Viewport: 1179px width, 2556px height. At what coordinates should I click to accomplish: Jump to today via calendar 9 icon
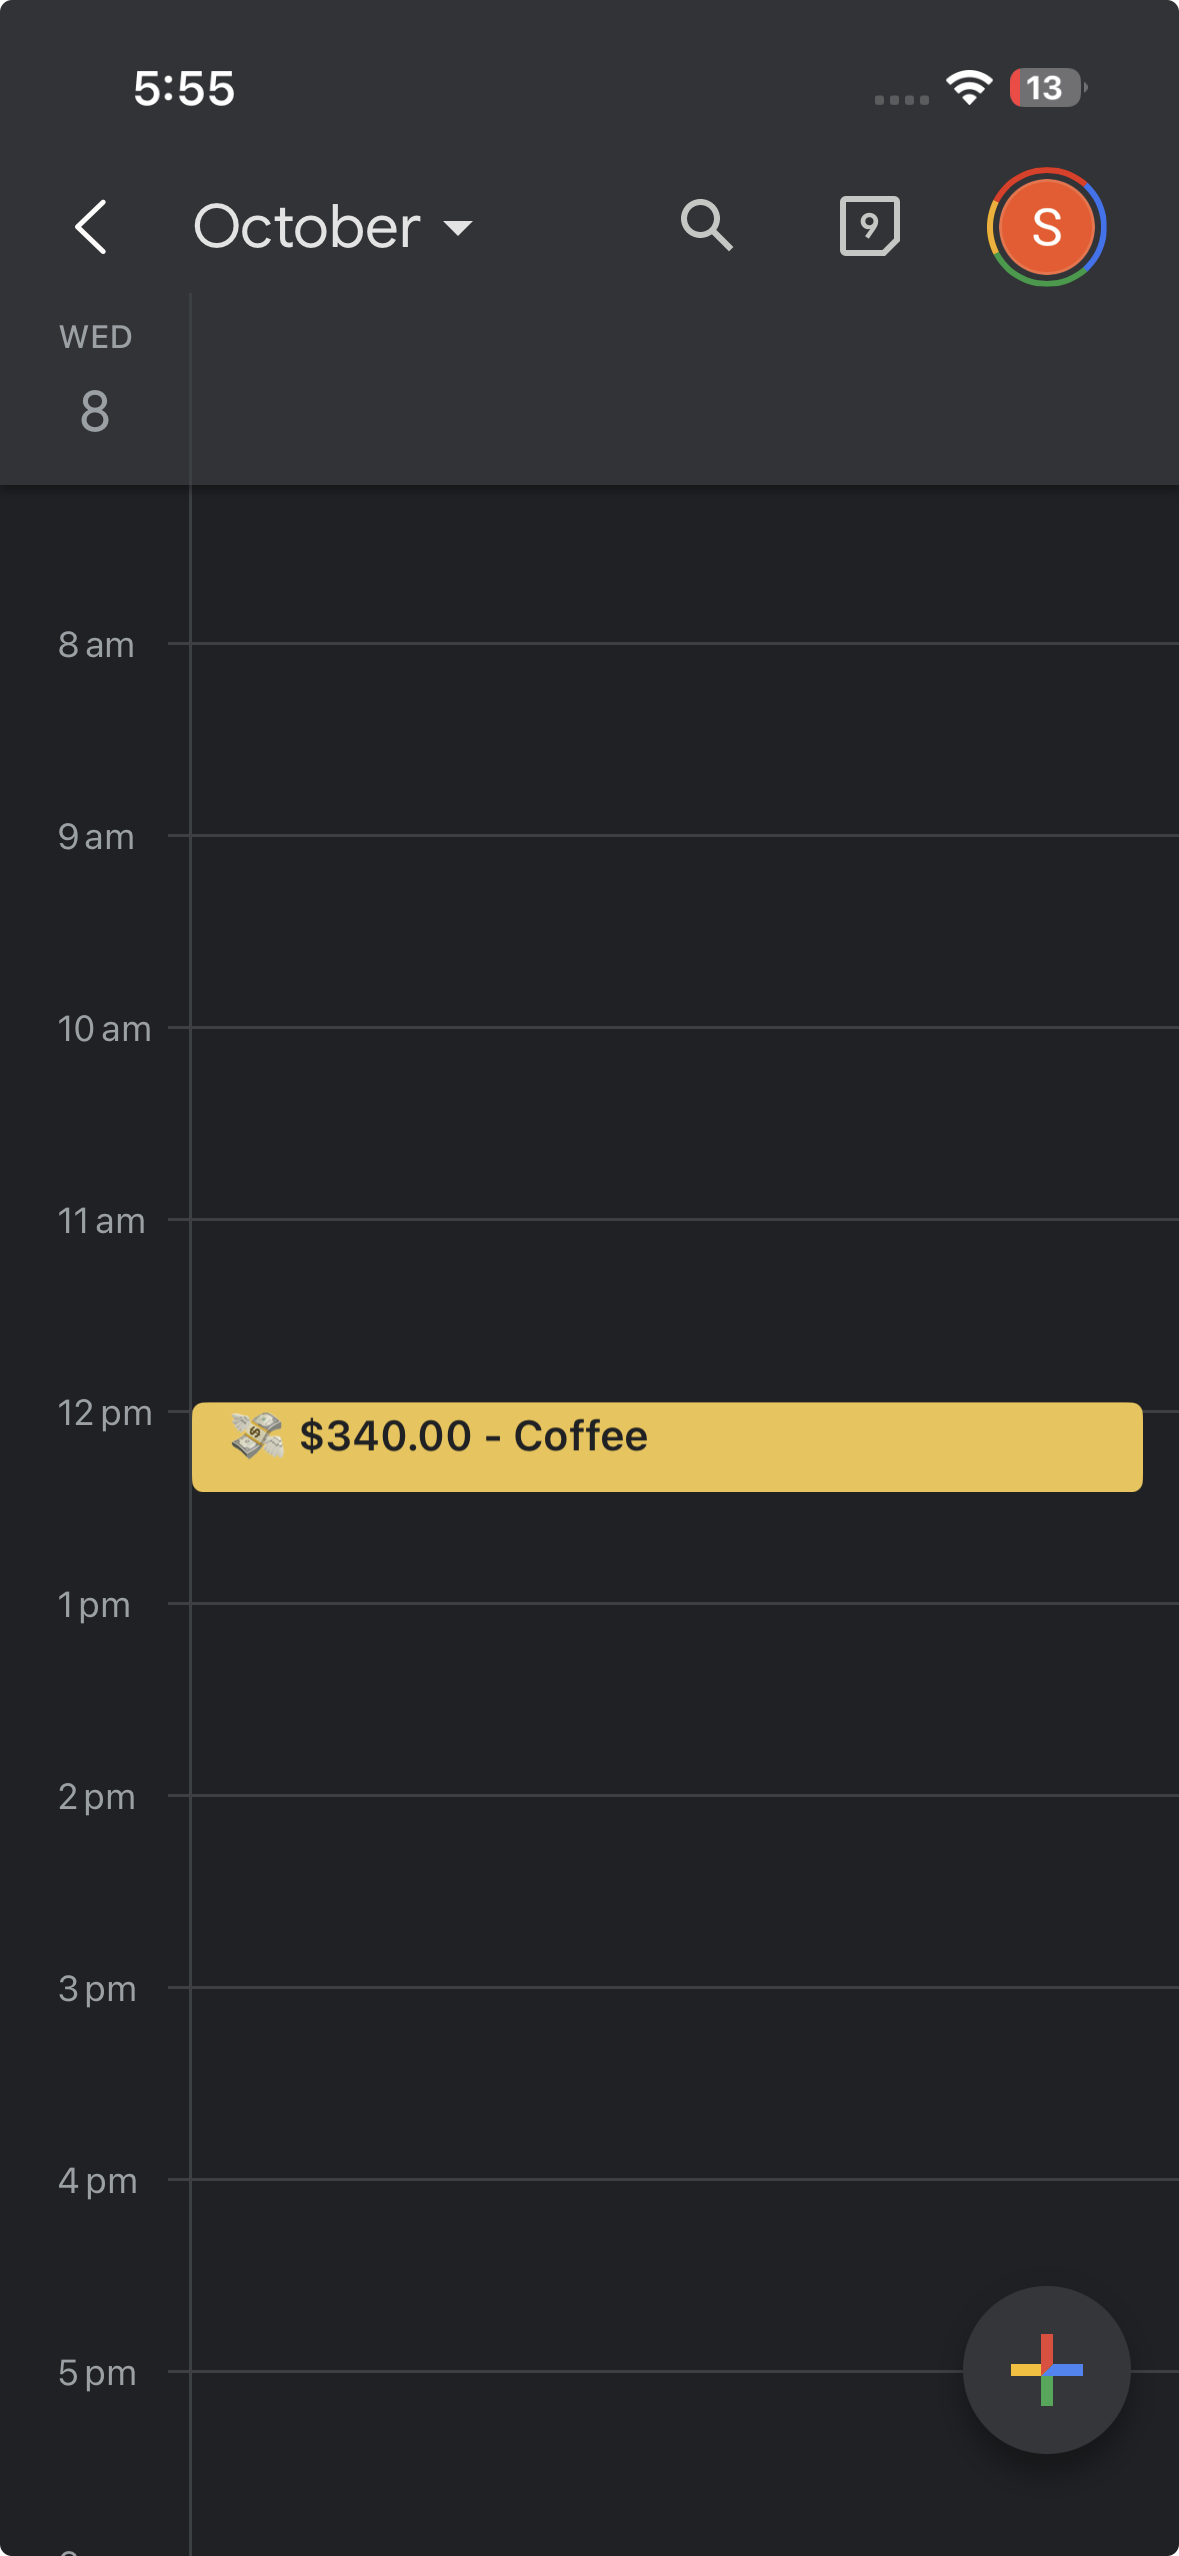pyautogui.click(x=869, y=226)
